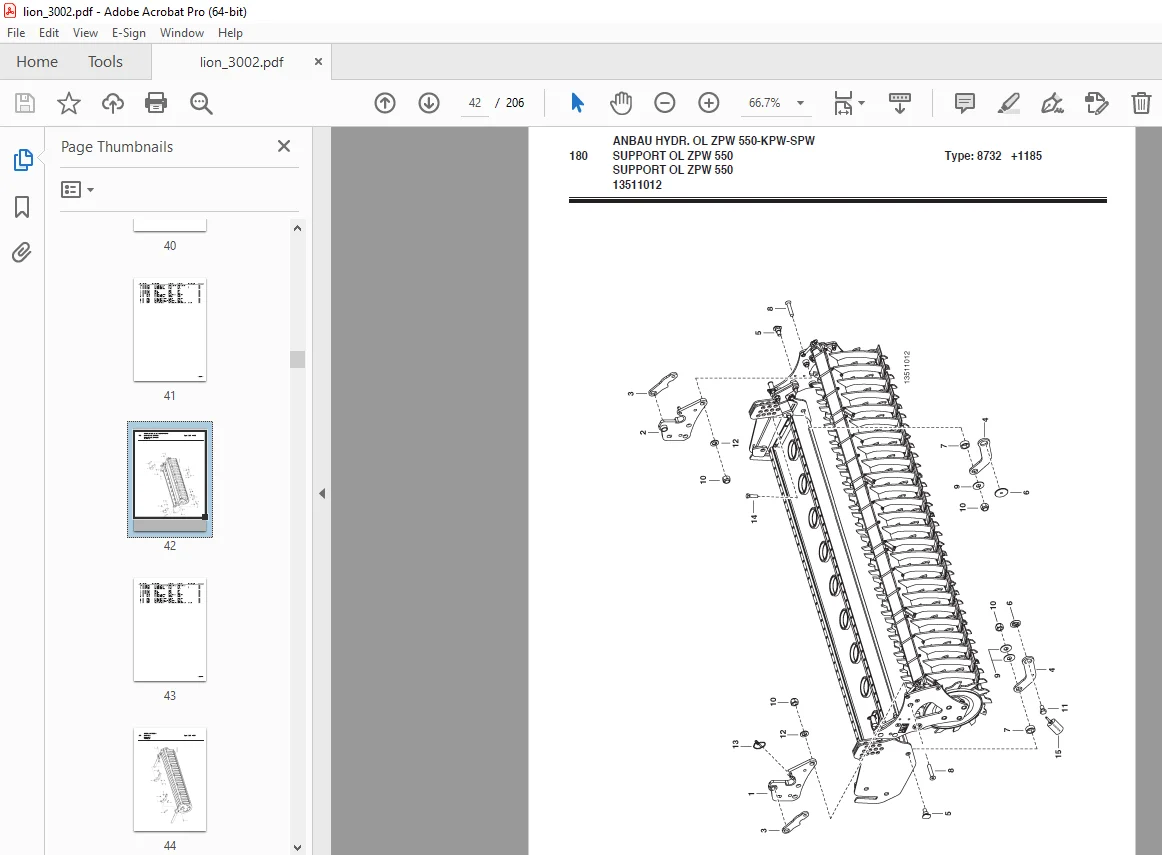Open the Window menu
This screenshot has width=1162, height=855.
(x=182, y=33)
